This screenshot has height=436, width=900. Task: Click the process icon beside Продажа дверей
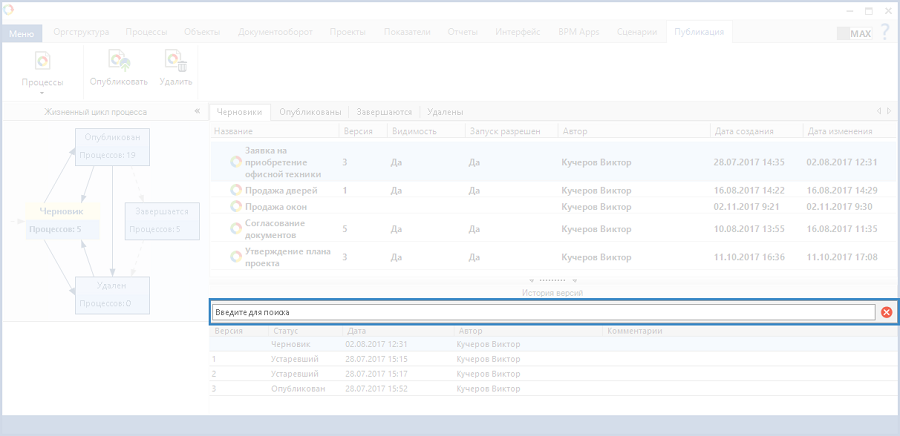click(x=236, y=190)
